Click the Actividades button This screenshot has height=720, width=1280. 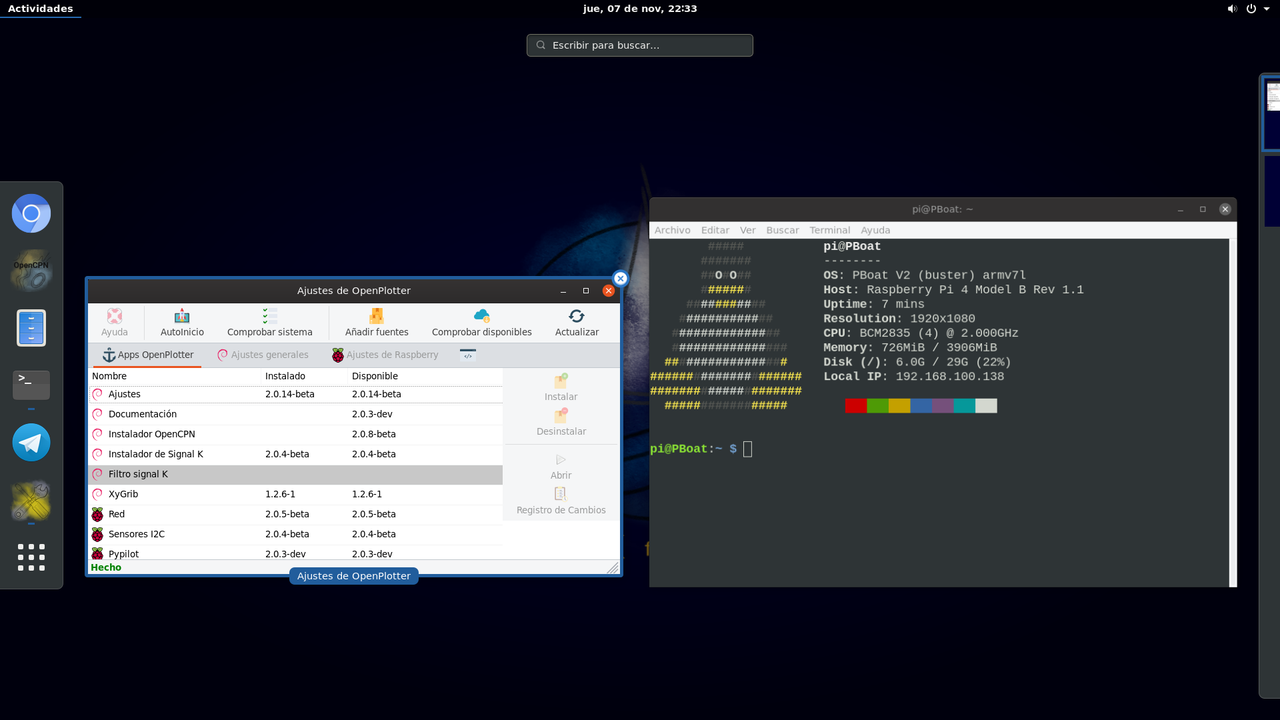40,8
